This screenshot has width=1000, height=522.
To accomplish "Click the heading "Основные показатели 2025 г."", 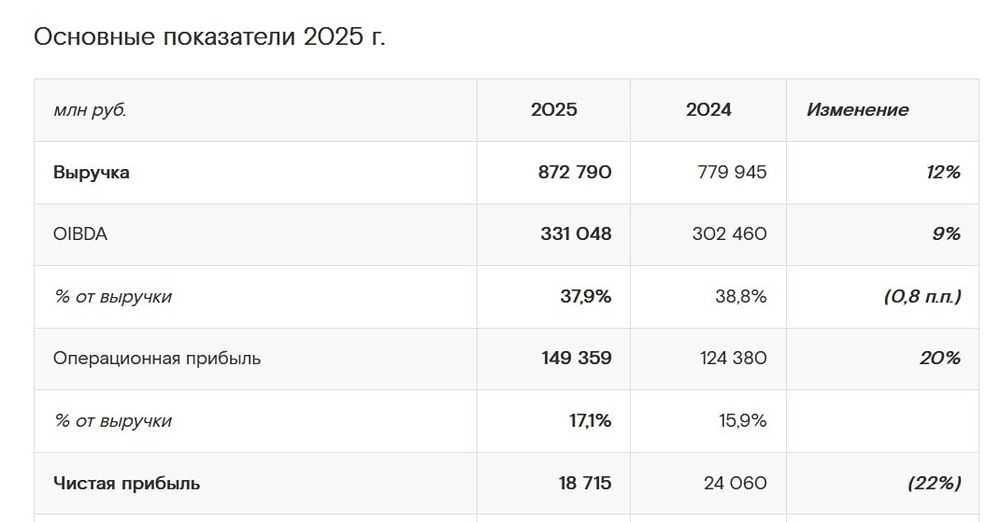I will [x=210, y=37].
